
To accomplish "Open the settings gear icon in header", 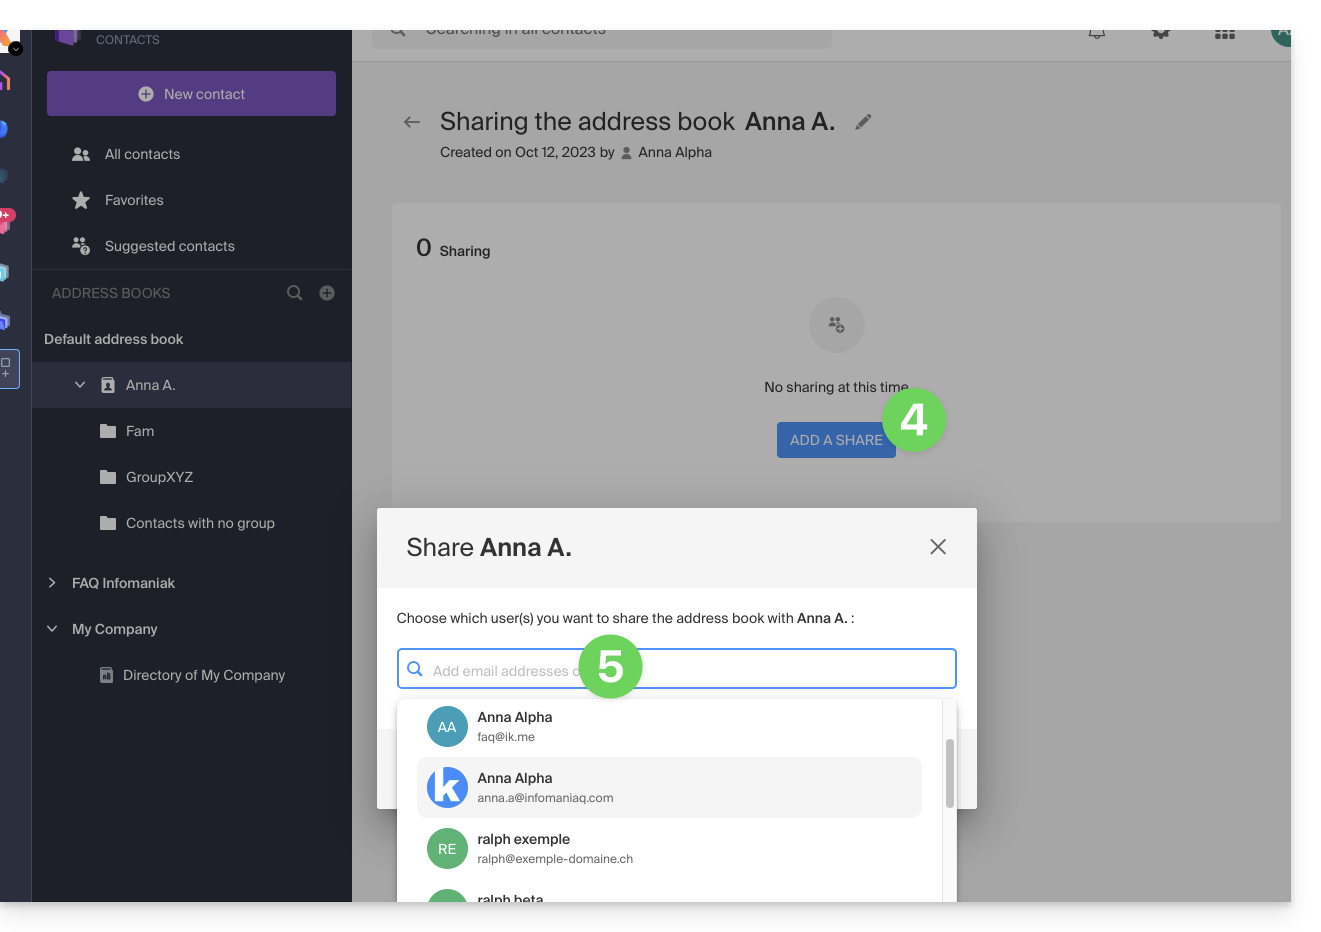I will tap(1161, 34).
